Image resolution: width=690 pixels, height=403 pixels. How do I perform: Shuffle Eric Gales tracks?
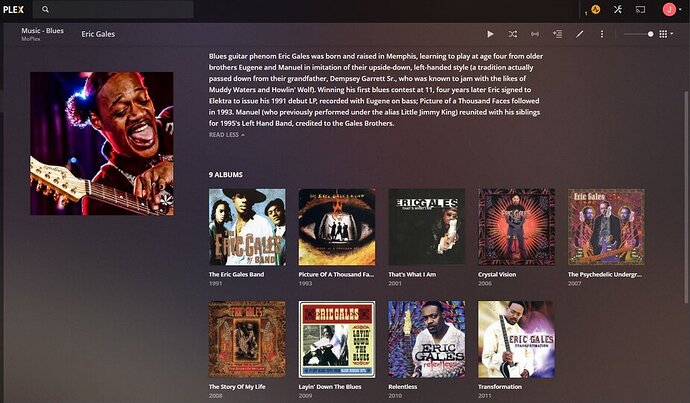[x=513, y=34]
